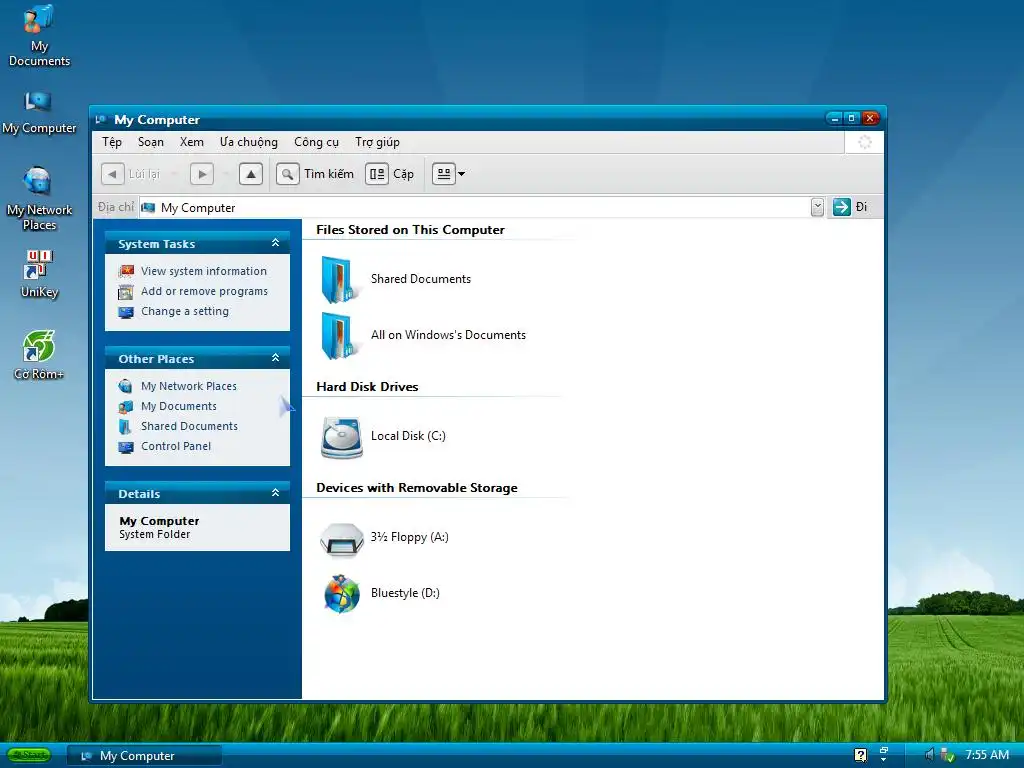Open My Documents desktop icon
This screenshot has width=1024, height=768.
[39, 36]
